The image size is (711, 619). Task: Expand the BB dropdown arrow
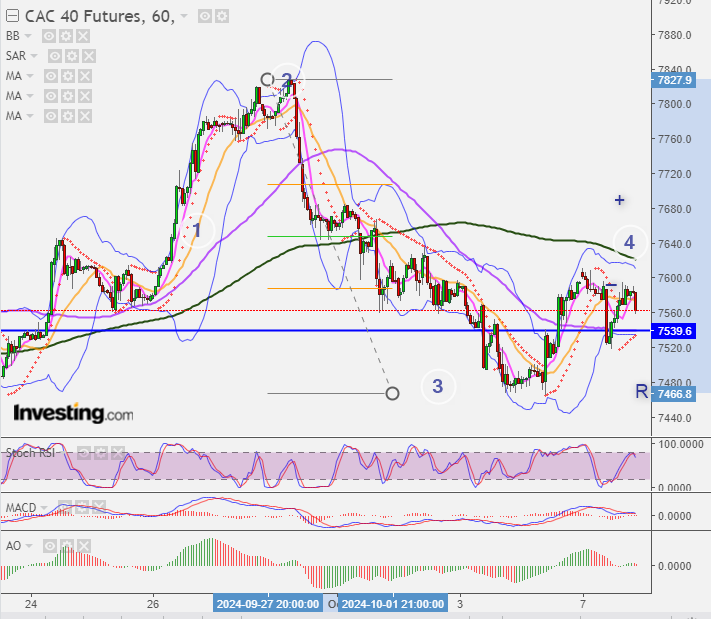pos(28,36)
